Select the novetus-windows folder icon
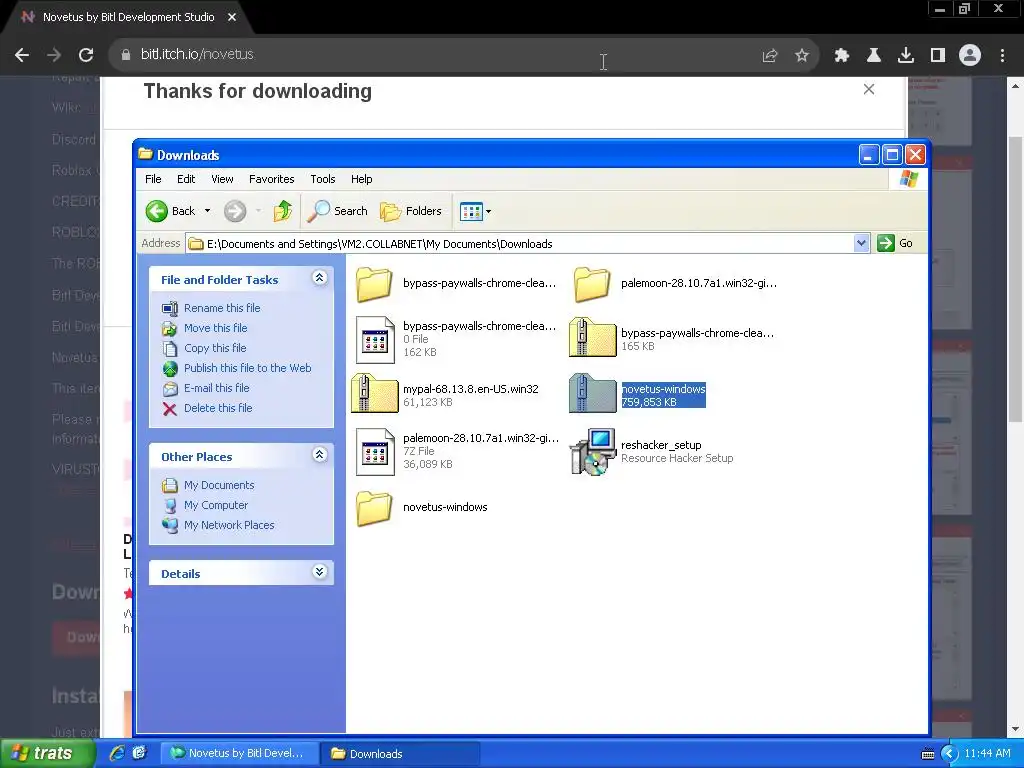 click(x=374, y=509)
